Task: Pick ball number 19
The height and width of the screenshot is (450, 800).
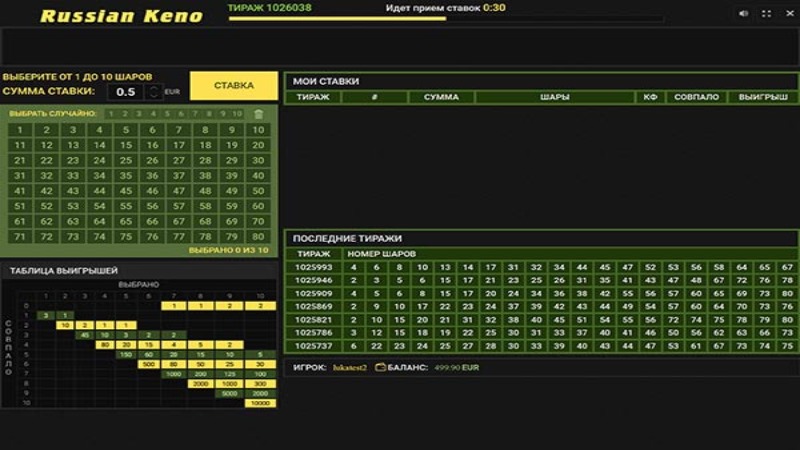Action: [232, 145]
